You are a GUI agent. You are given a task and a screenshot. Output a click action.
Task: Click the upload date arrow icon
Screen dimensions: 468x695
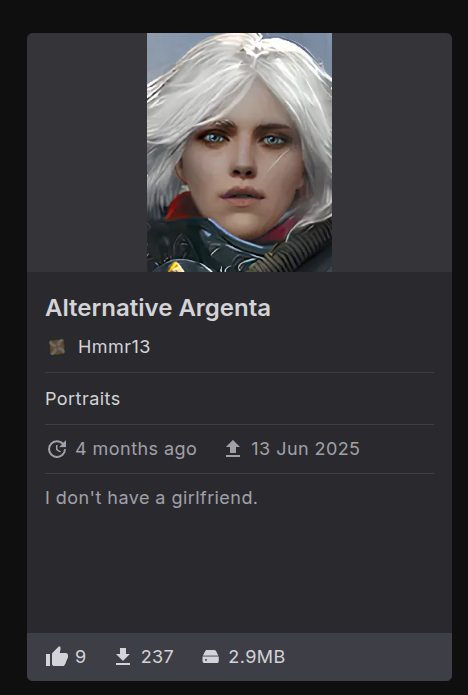coord(233,449)
